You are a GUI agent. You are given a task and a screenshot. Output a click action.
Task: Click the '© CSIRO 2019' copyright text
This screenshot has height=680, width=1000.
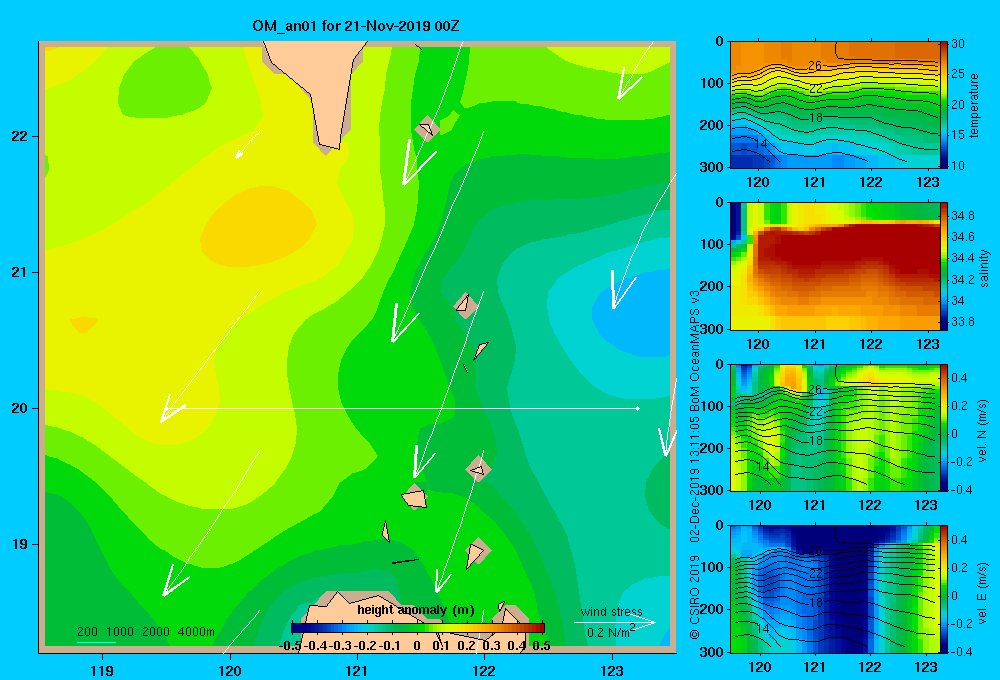point(695,597)
